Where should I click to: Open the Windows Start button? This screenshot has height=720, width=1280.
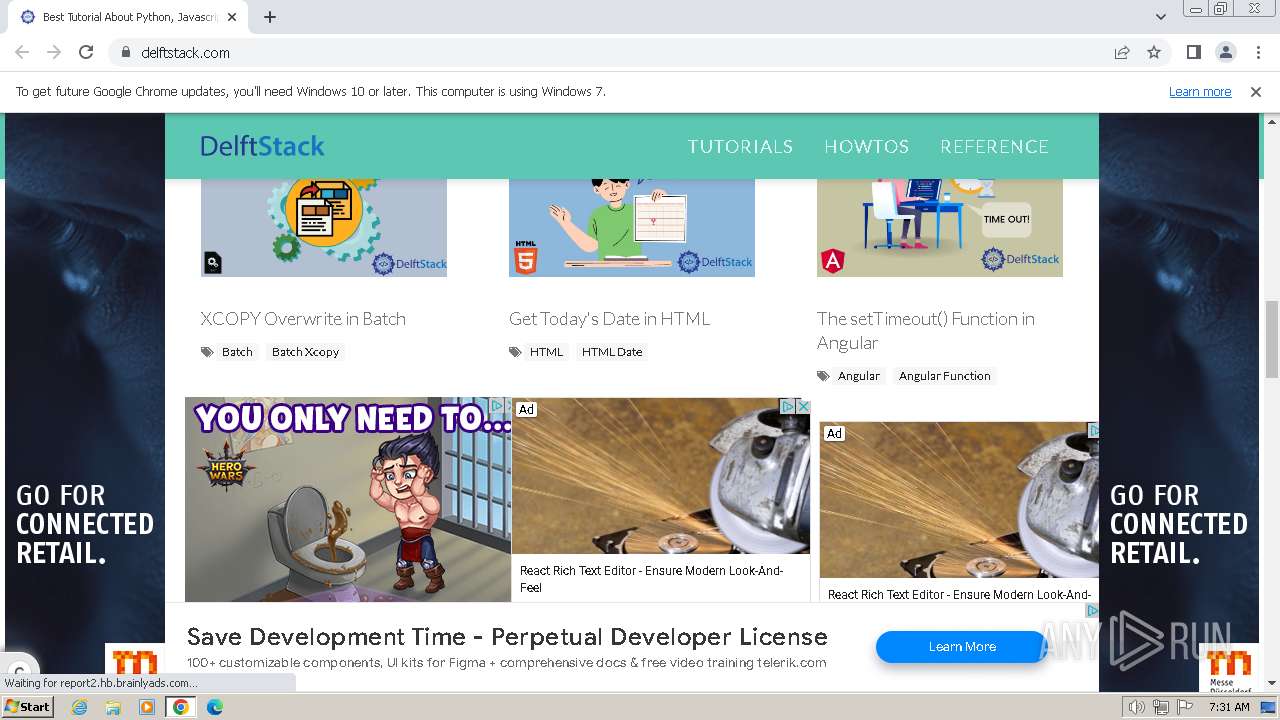pyautogui.click(x=28, y=707)
